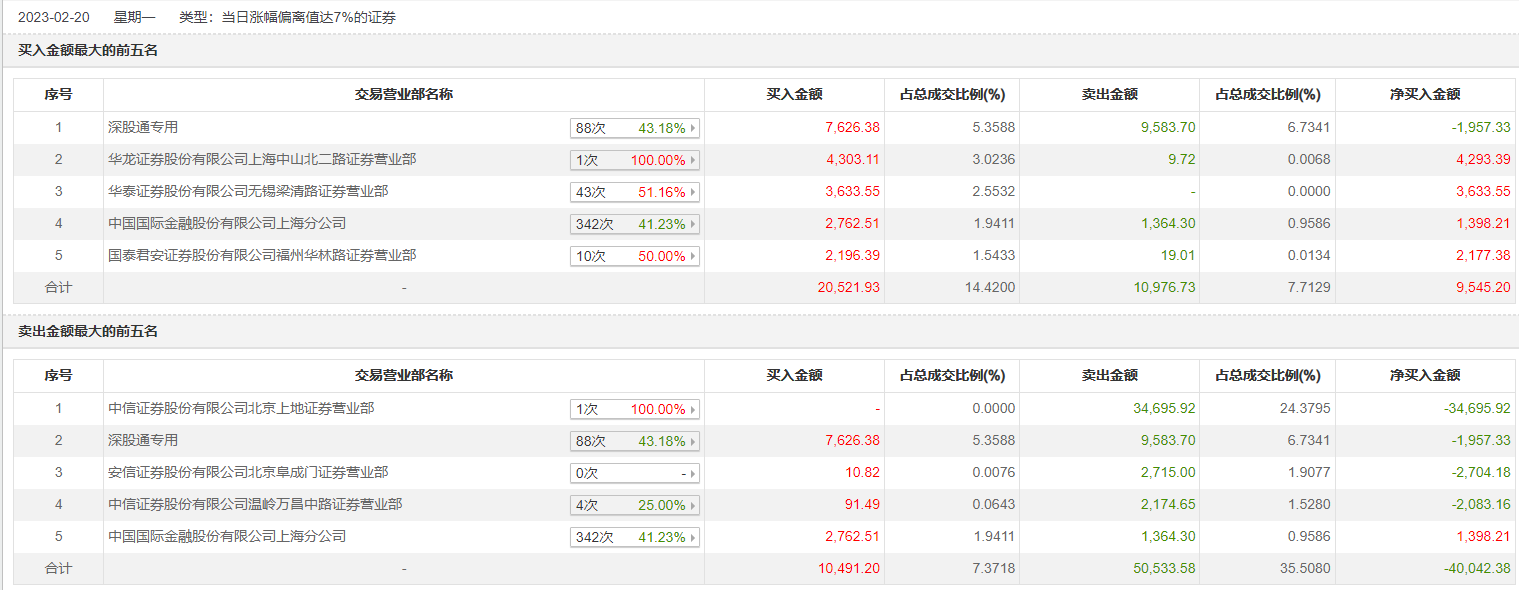Click 中国国际金融上海分公司 in the top-sell table
Image resolution: width=1519 pixels, height=590 pixels.
(x=227, y=536)
